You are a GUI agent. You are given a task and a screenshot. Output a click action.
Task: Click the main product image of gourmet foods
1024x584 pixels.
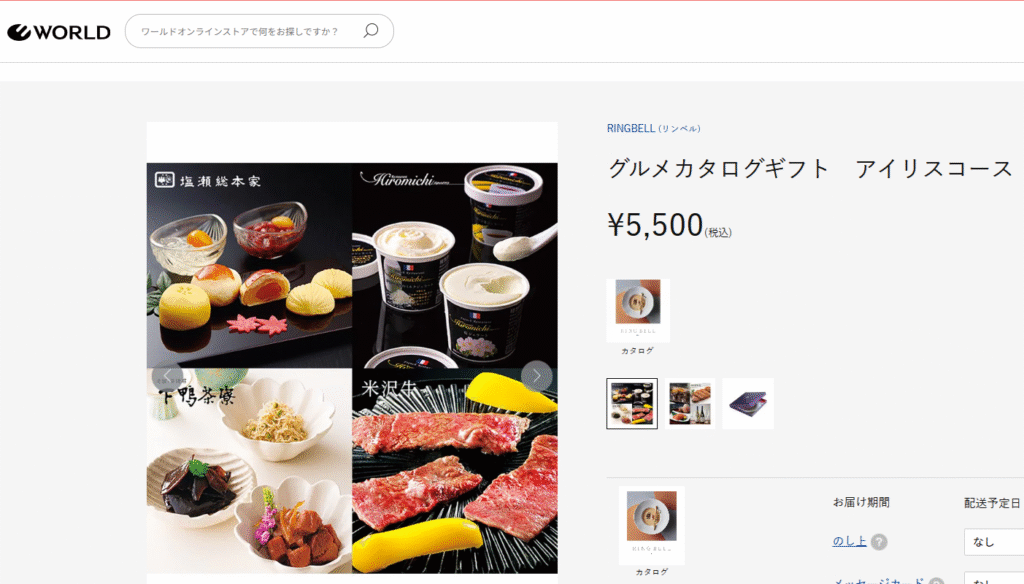click(x=352, y=368)
